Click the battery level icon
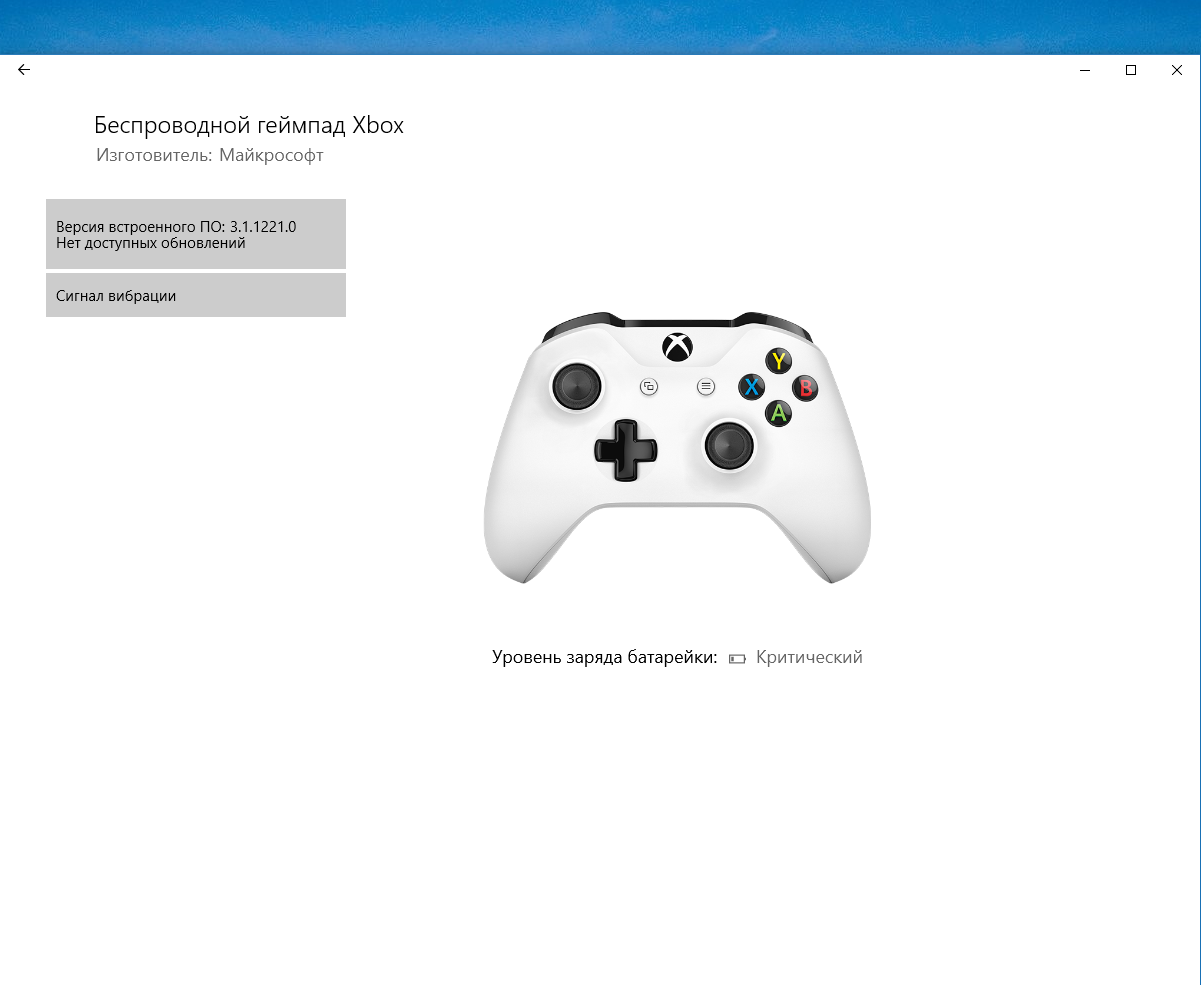This screenshot has height=985, width=1201. pos(737,658)
